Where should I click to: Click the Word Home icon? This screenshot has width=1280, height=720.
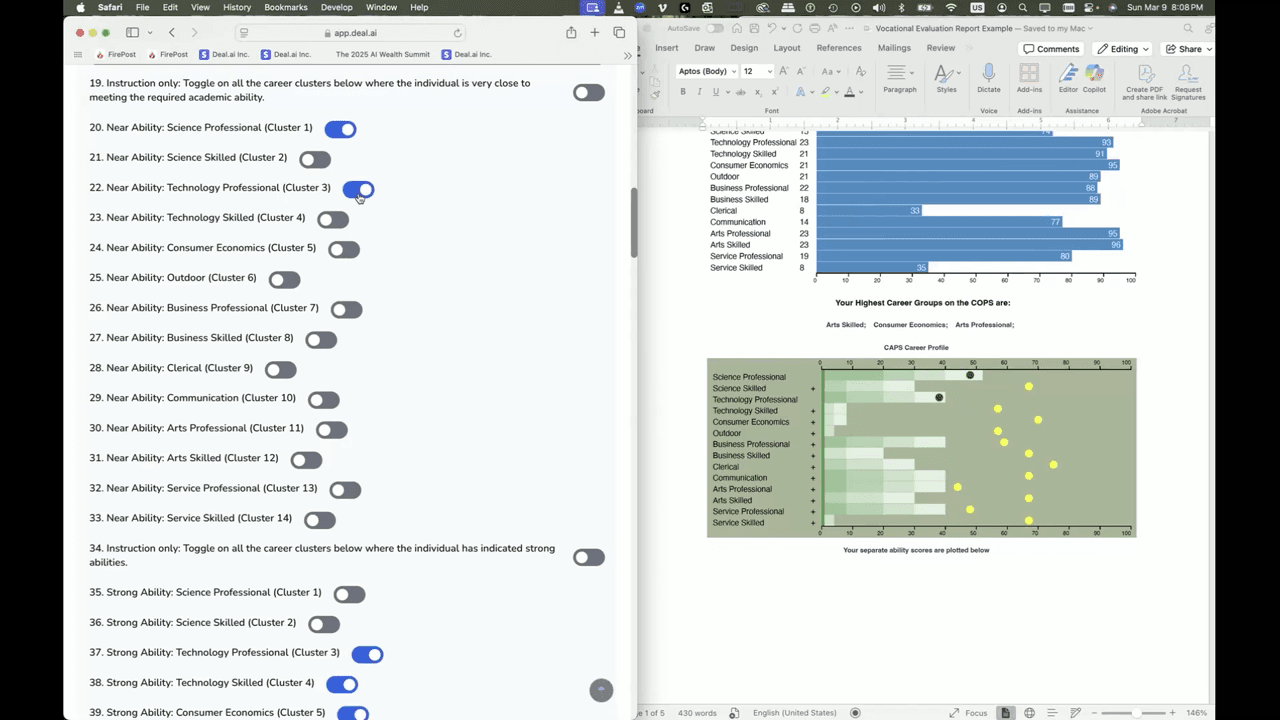tap(735, 28)
